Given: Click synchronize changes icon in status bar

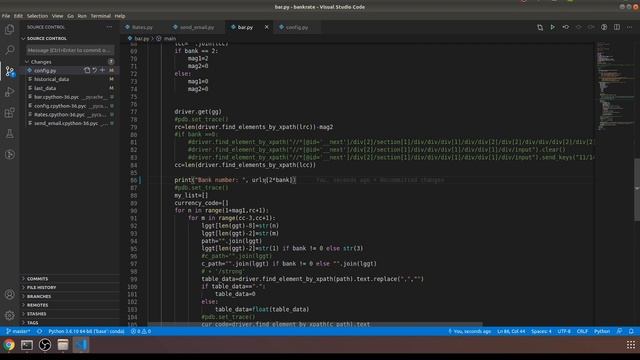Looking at the screenshot, I should pos(40,331).
